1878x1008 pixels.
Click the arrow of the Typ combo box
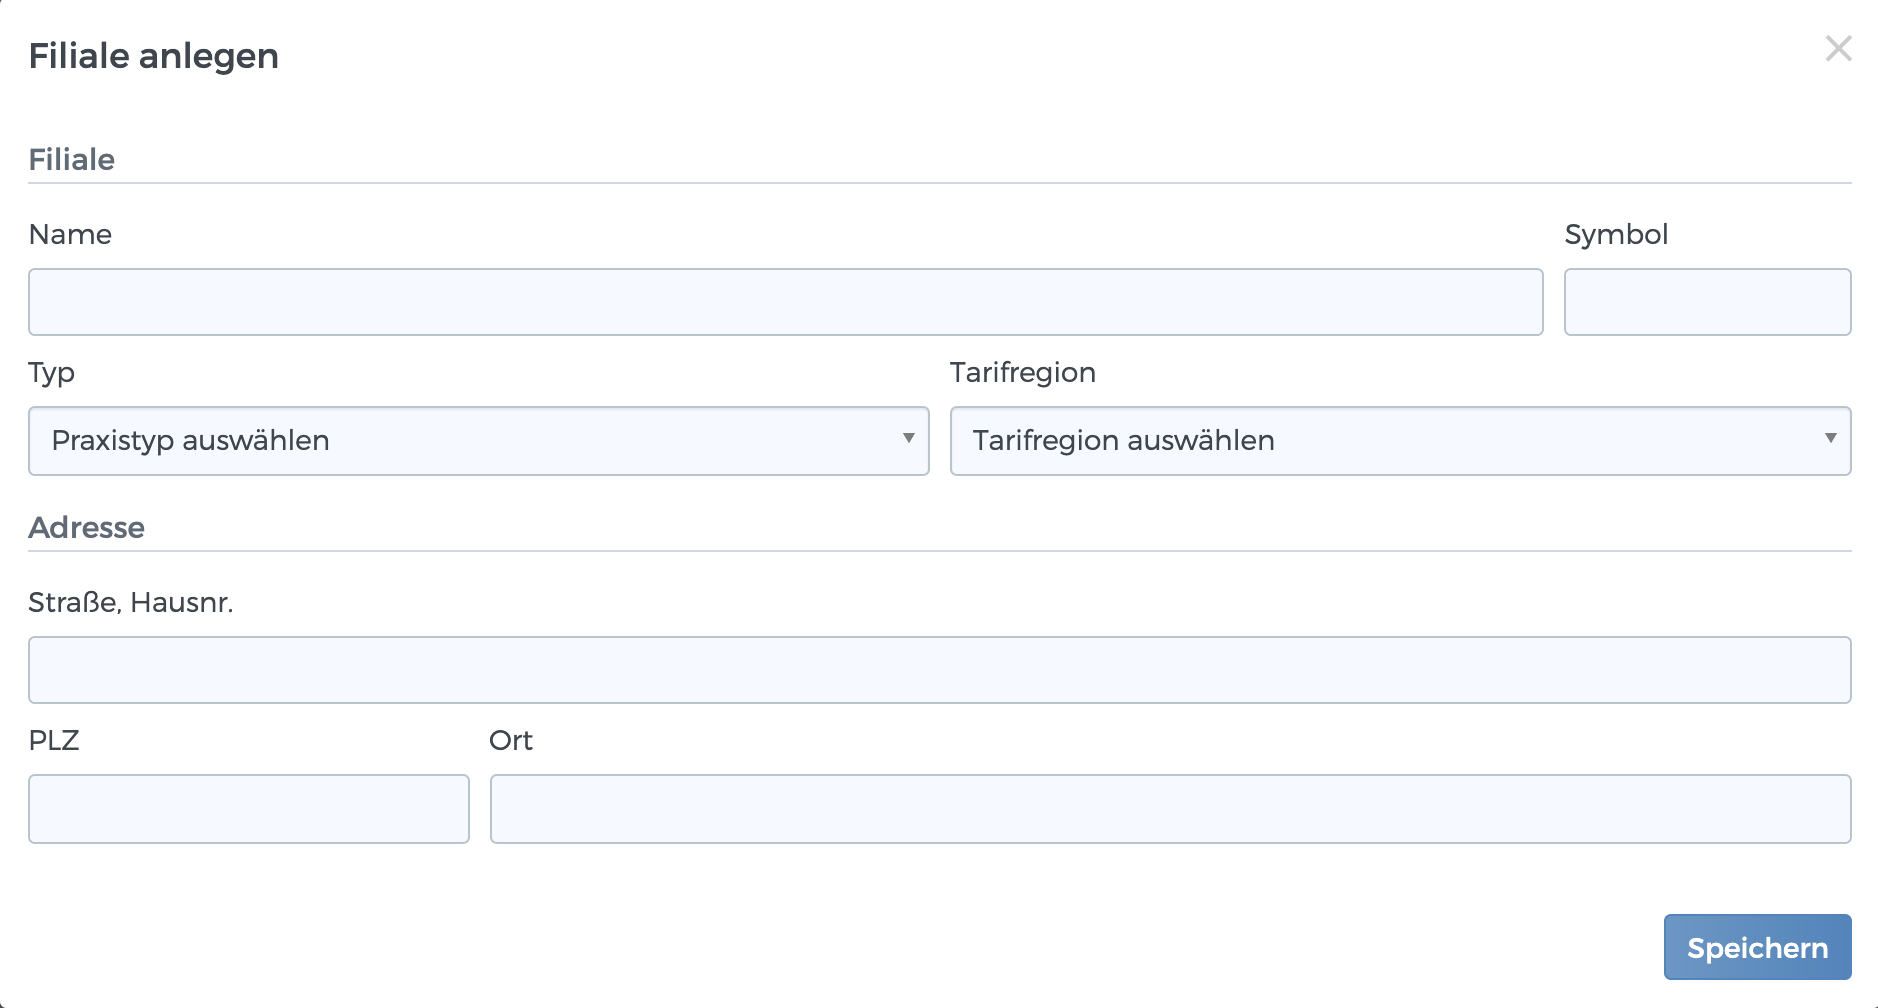[x=908, y=439]
